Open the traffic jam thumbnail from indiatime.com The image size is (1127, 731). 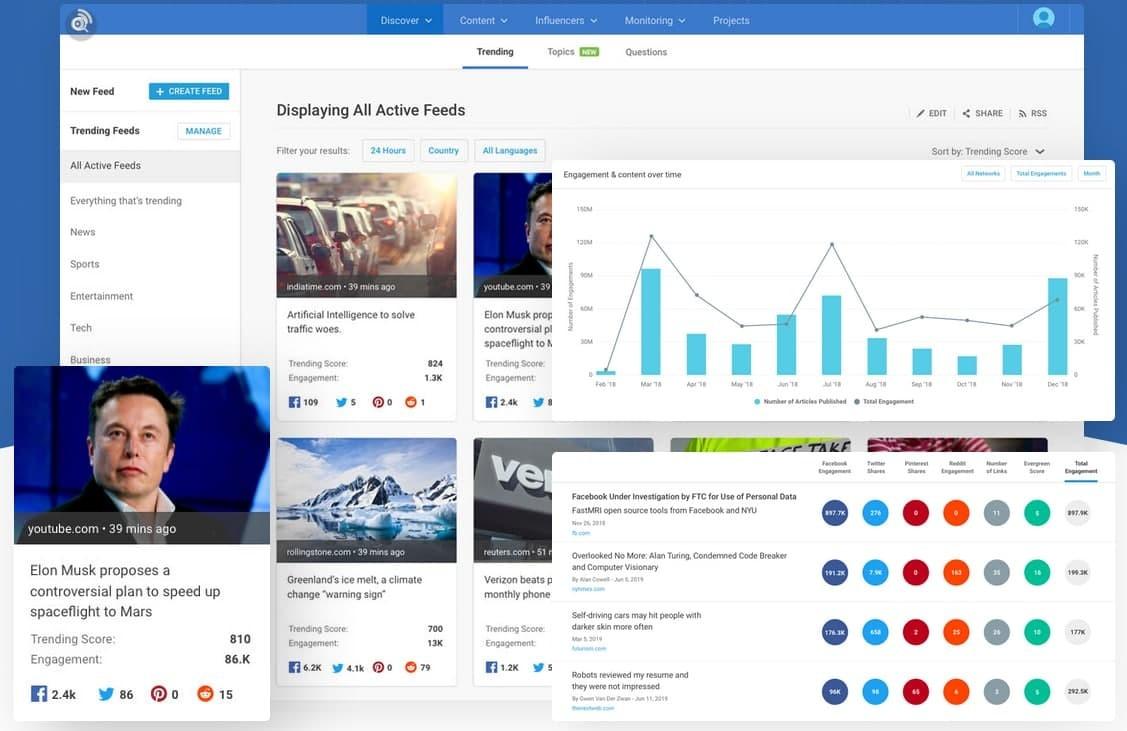coord(366,235)
